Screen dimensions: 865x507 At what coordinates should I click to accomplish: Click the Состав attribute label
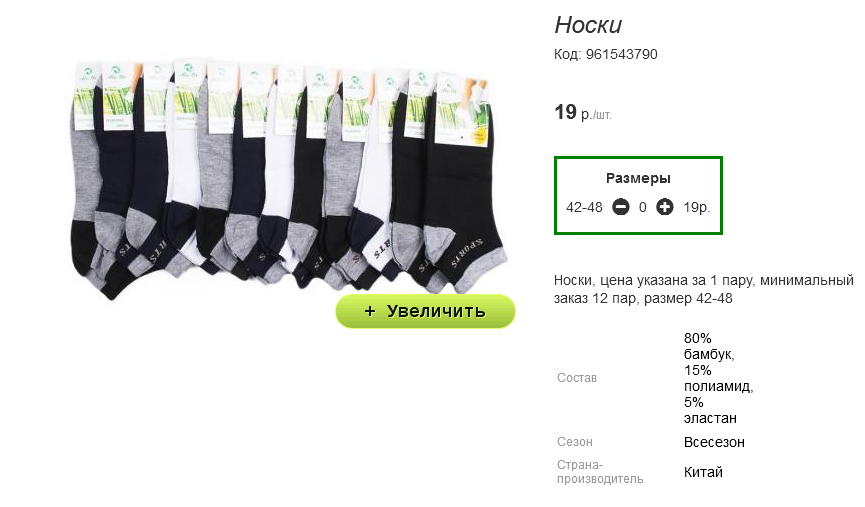pos(576,378)
